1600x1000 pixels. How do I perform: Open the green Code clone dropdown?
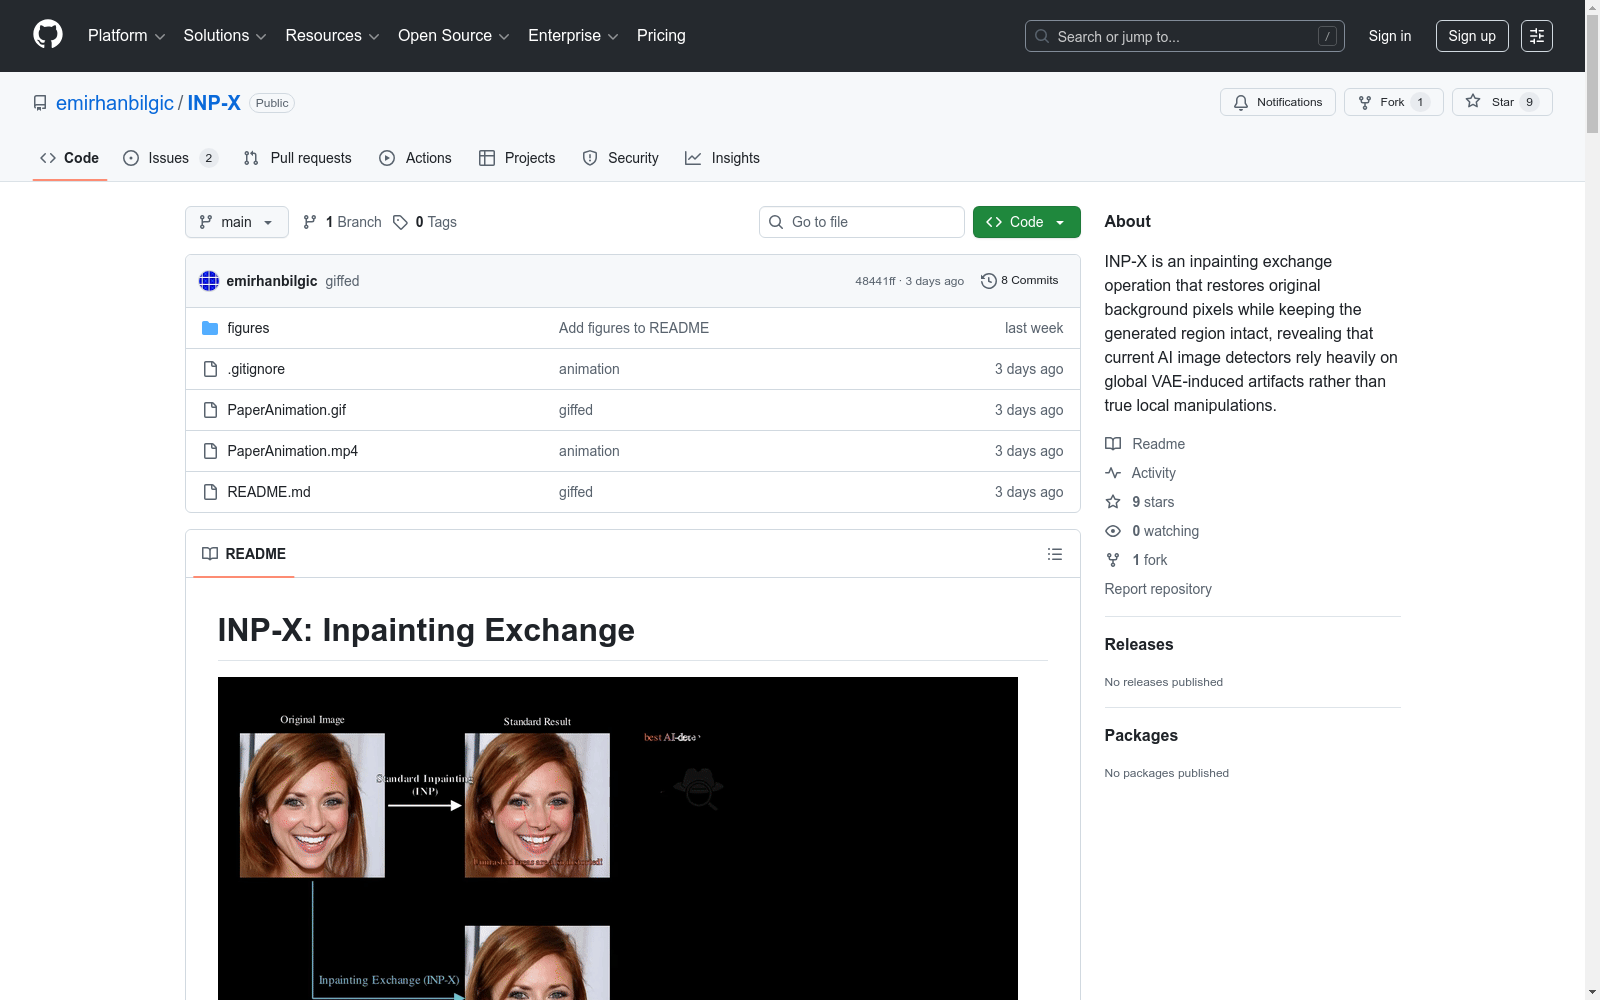(1027, 222)
